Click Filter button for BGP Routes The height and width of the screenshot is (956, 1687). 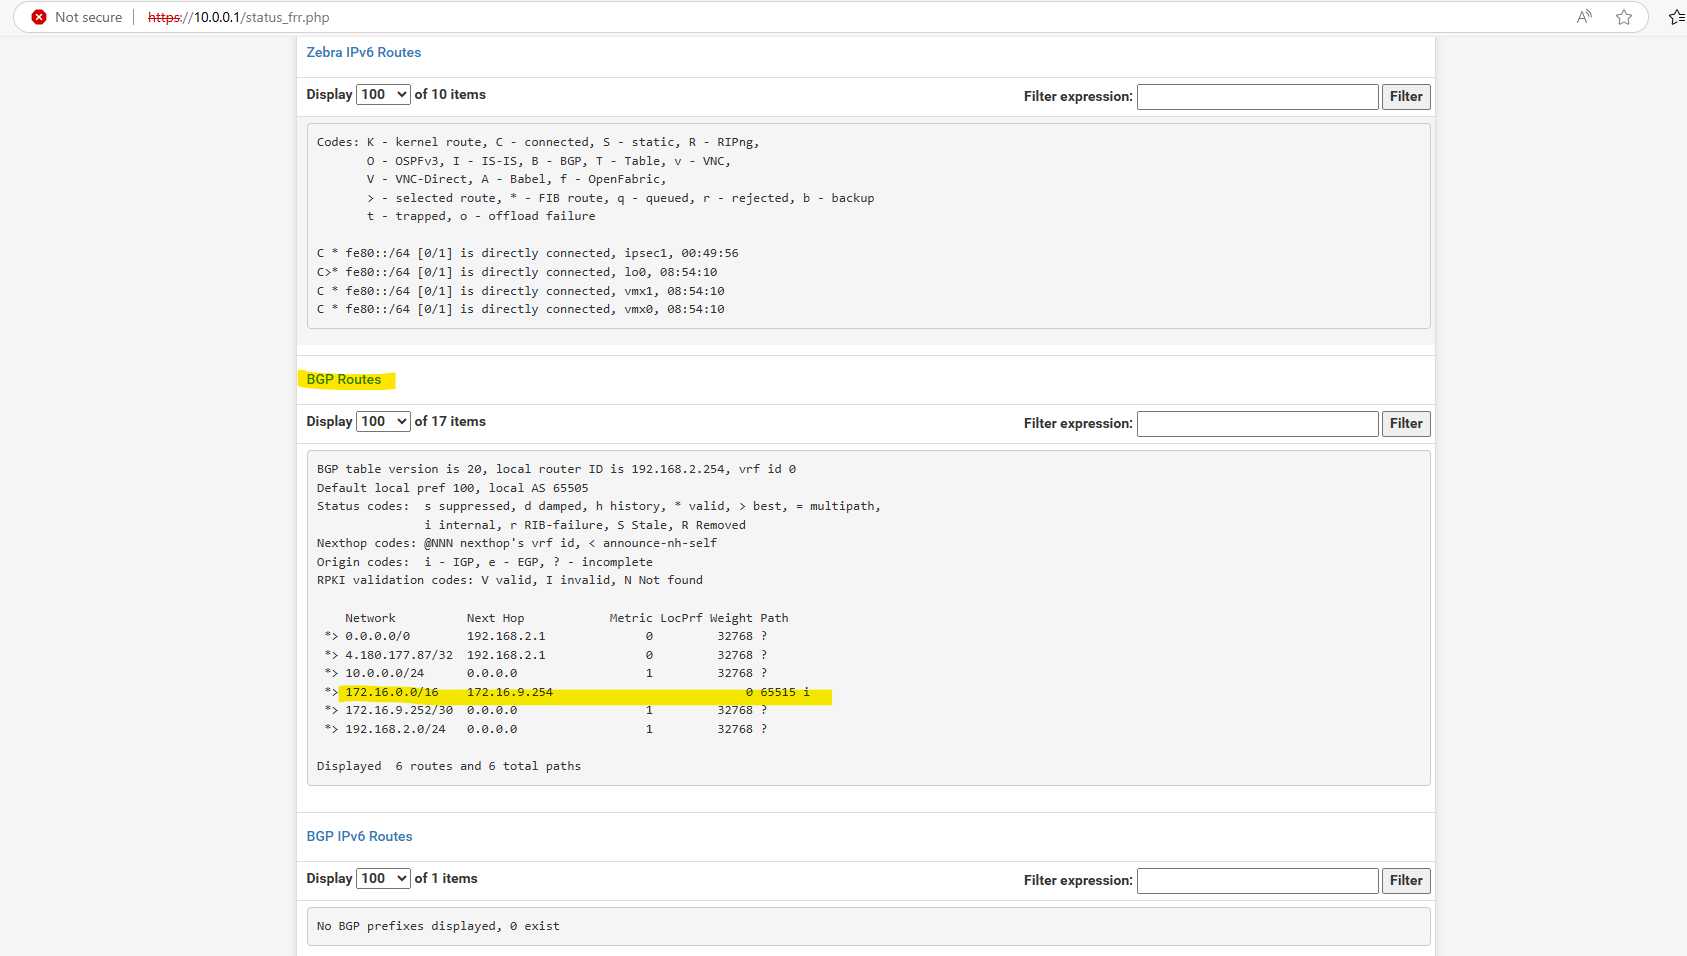click(x=1406, y=423)
